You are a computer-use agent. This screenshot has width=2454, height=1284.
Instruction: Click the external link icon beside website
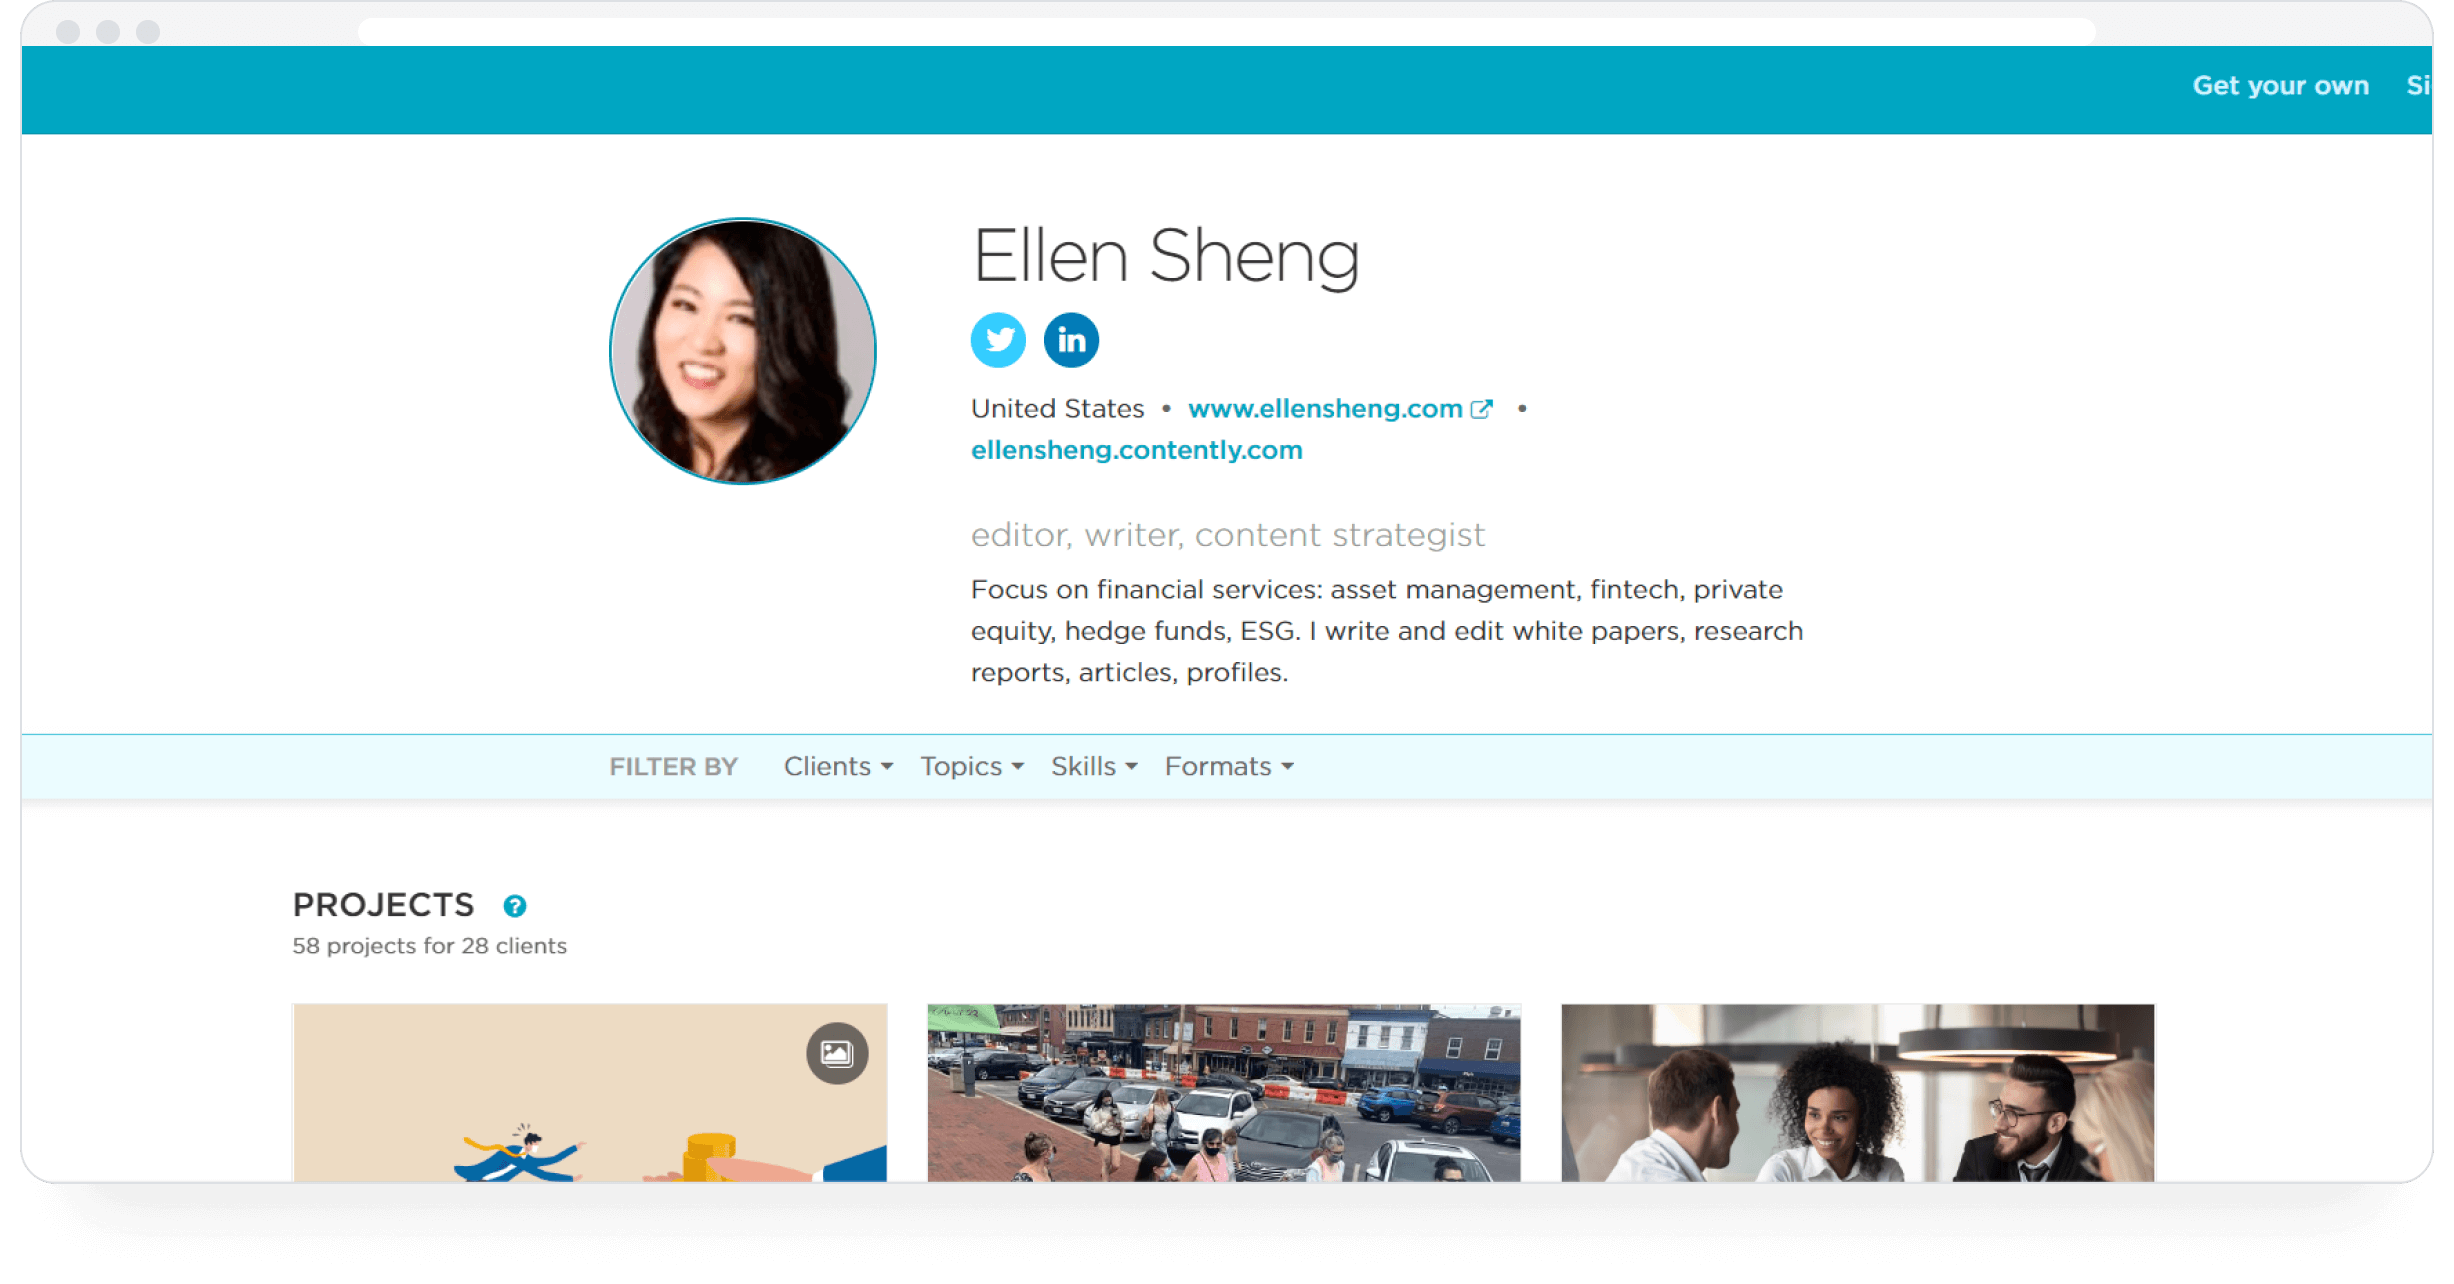(1482, 409)
